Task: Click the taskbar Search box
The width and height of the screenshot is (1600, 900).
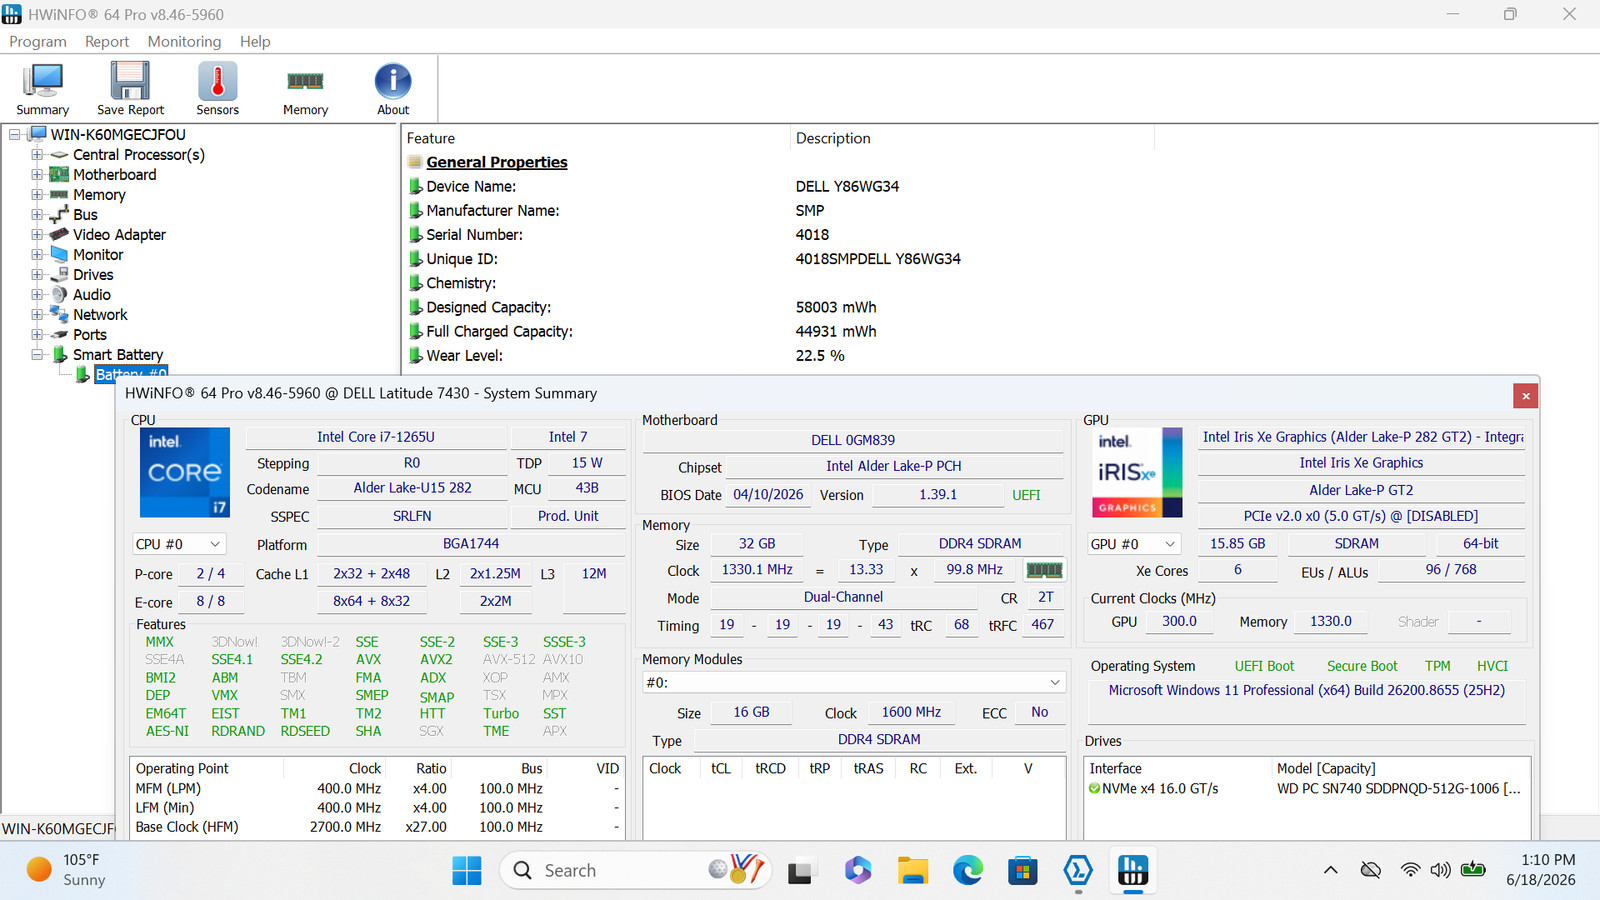Action: pos(635,871)
